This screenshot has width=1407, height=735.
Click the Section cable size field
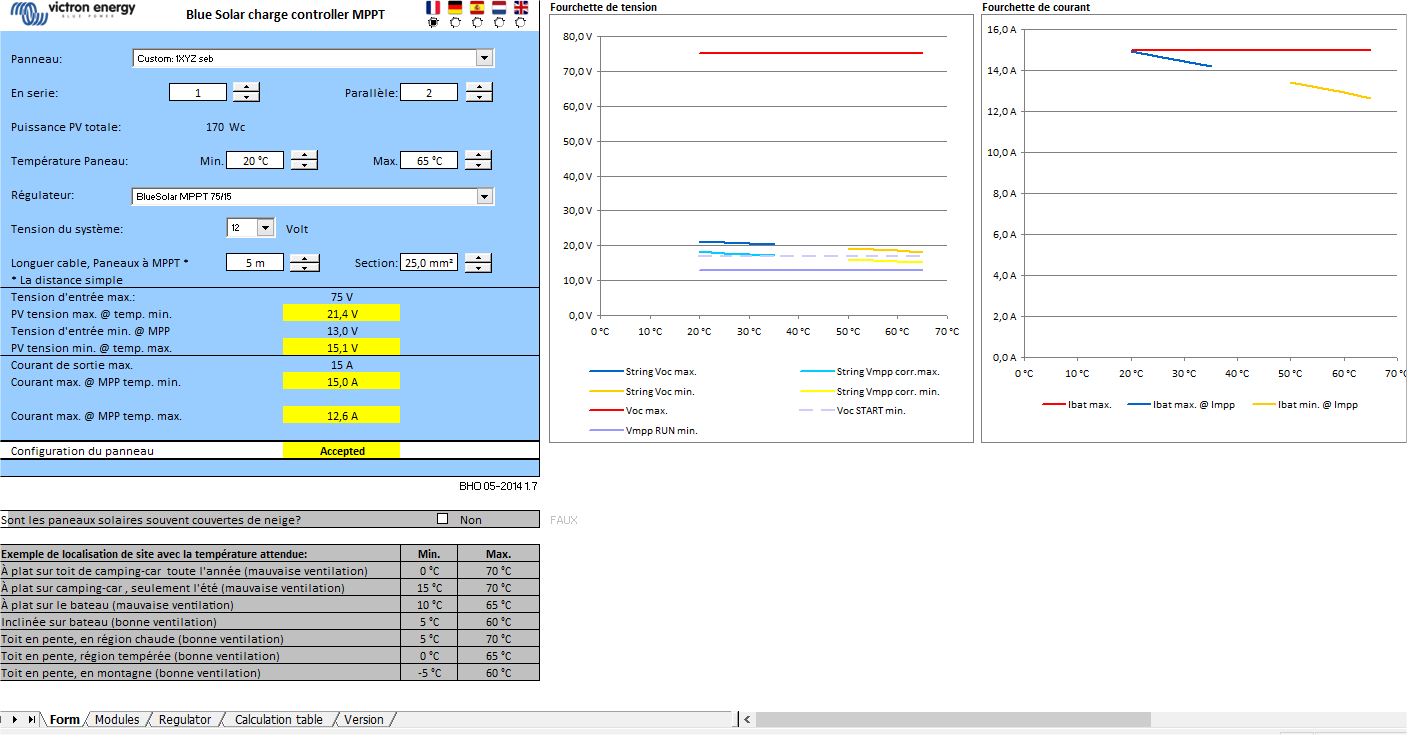(x=428, y=263)
